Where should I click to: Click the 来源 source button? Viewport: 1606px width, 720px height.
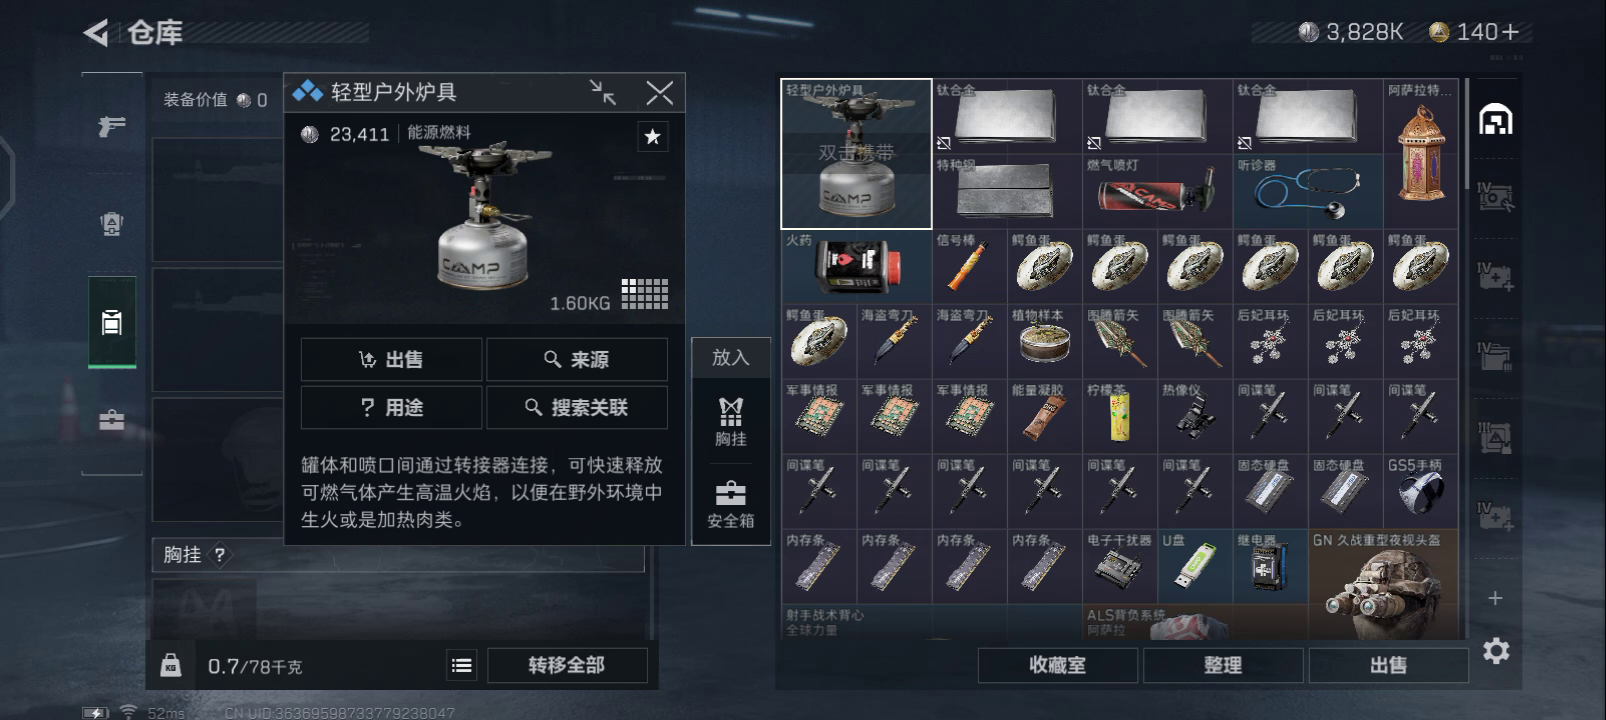[x=577, y=359]
